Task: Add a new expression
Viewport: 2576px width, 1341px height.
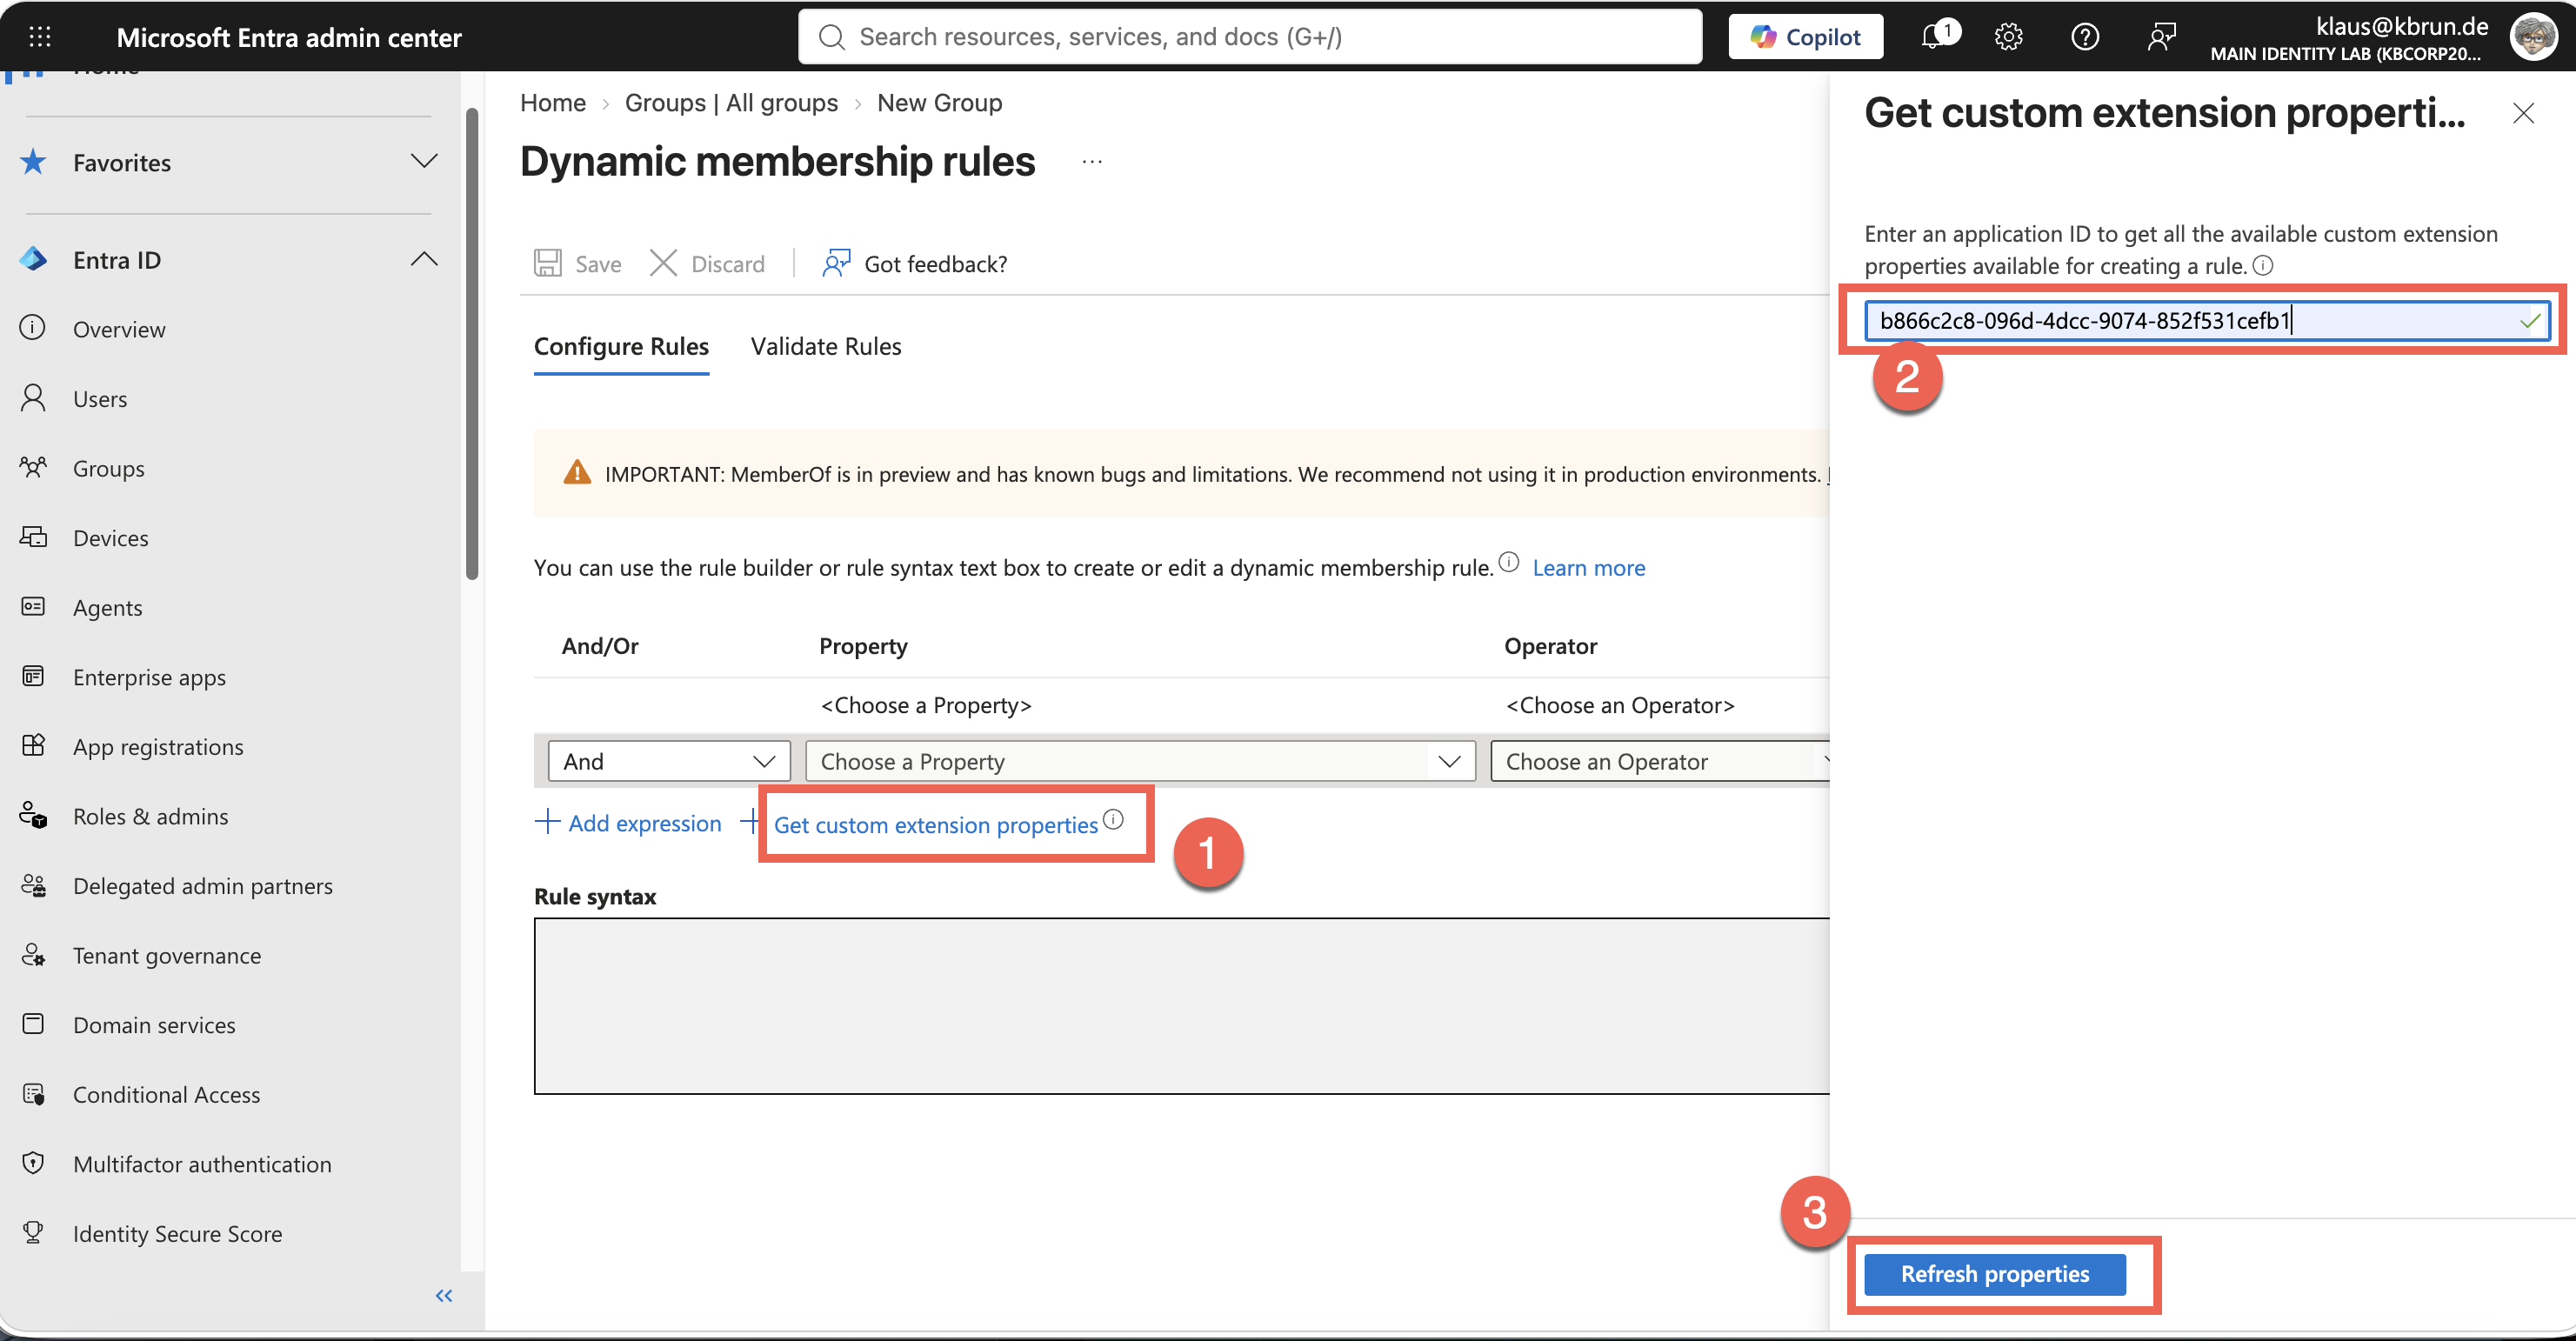Action: click(x=628, y=823)
